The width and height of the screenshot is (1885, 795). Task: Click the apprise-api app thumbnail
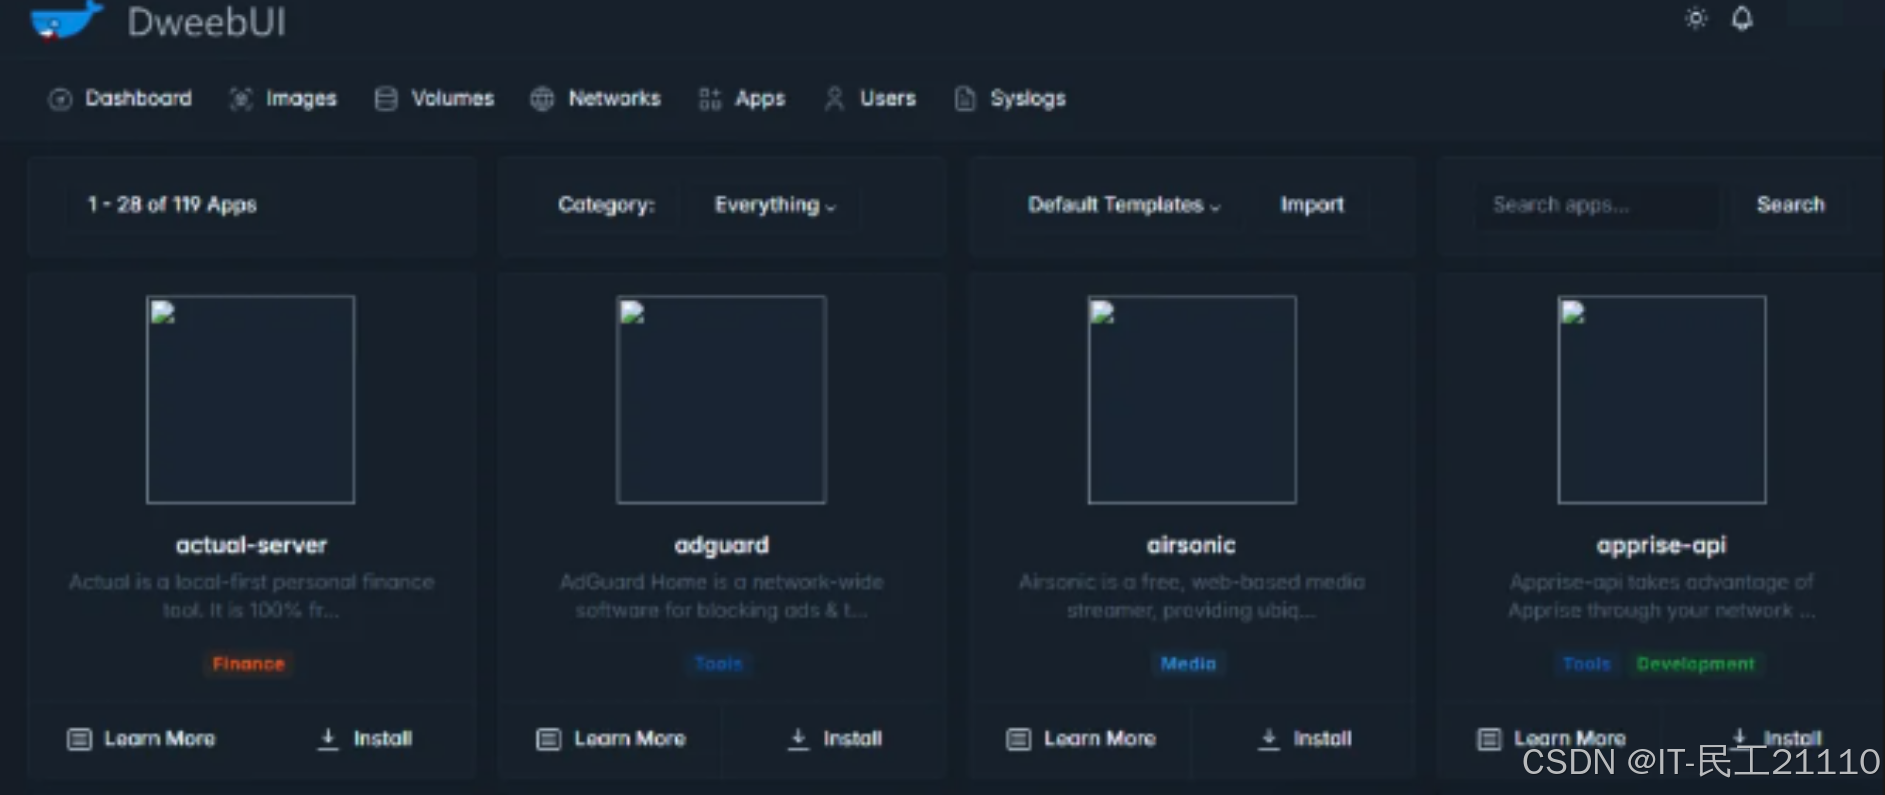pyautogui.click(x=1662, y=399)
